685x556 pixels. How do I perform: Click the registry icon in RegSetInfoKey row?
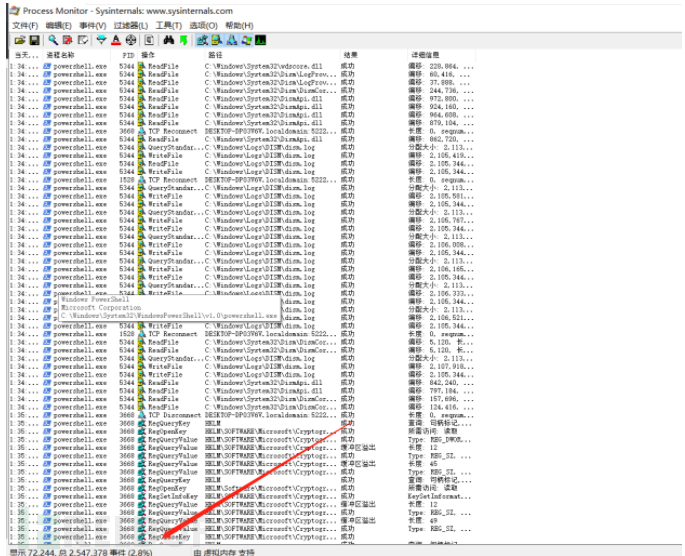tap(142, 497)
